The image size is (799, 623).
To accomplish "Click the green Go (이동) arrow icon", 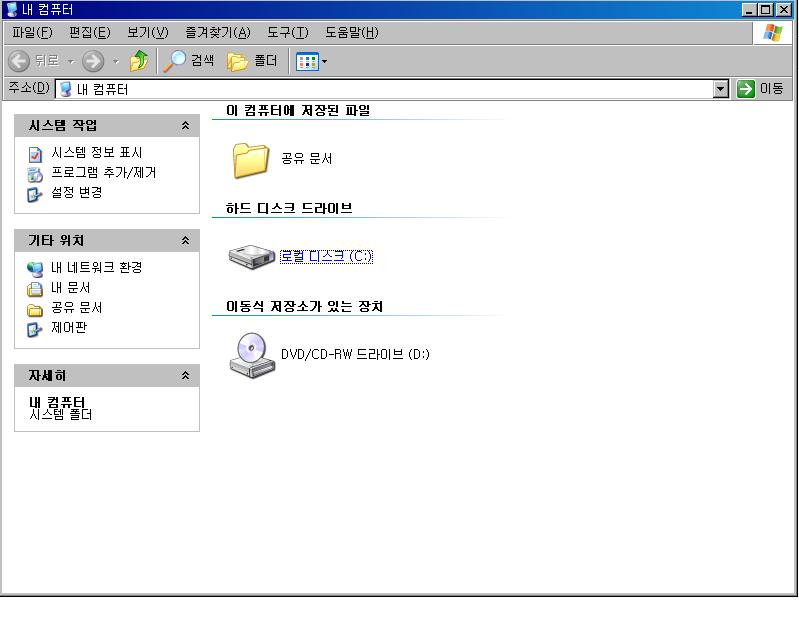I will tap(745, 89).
